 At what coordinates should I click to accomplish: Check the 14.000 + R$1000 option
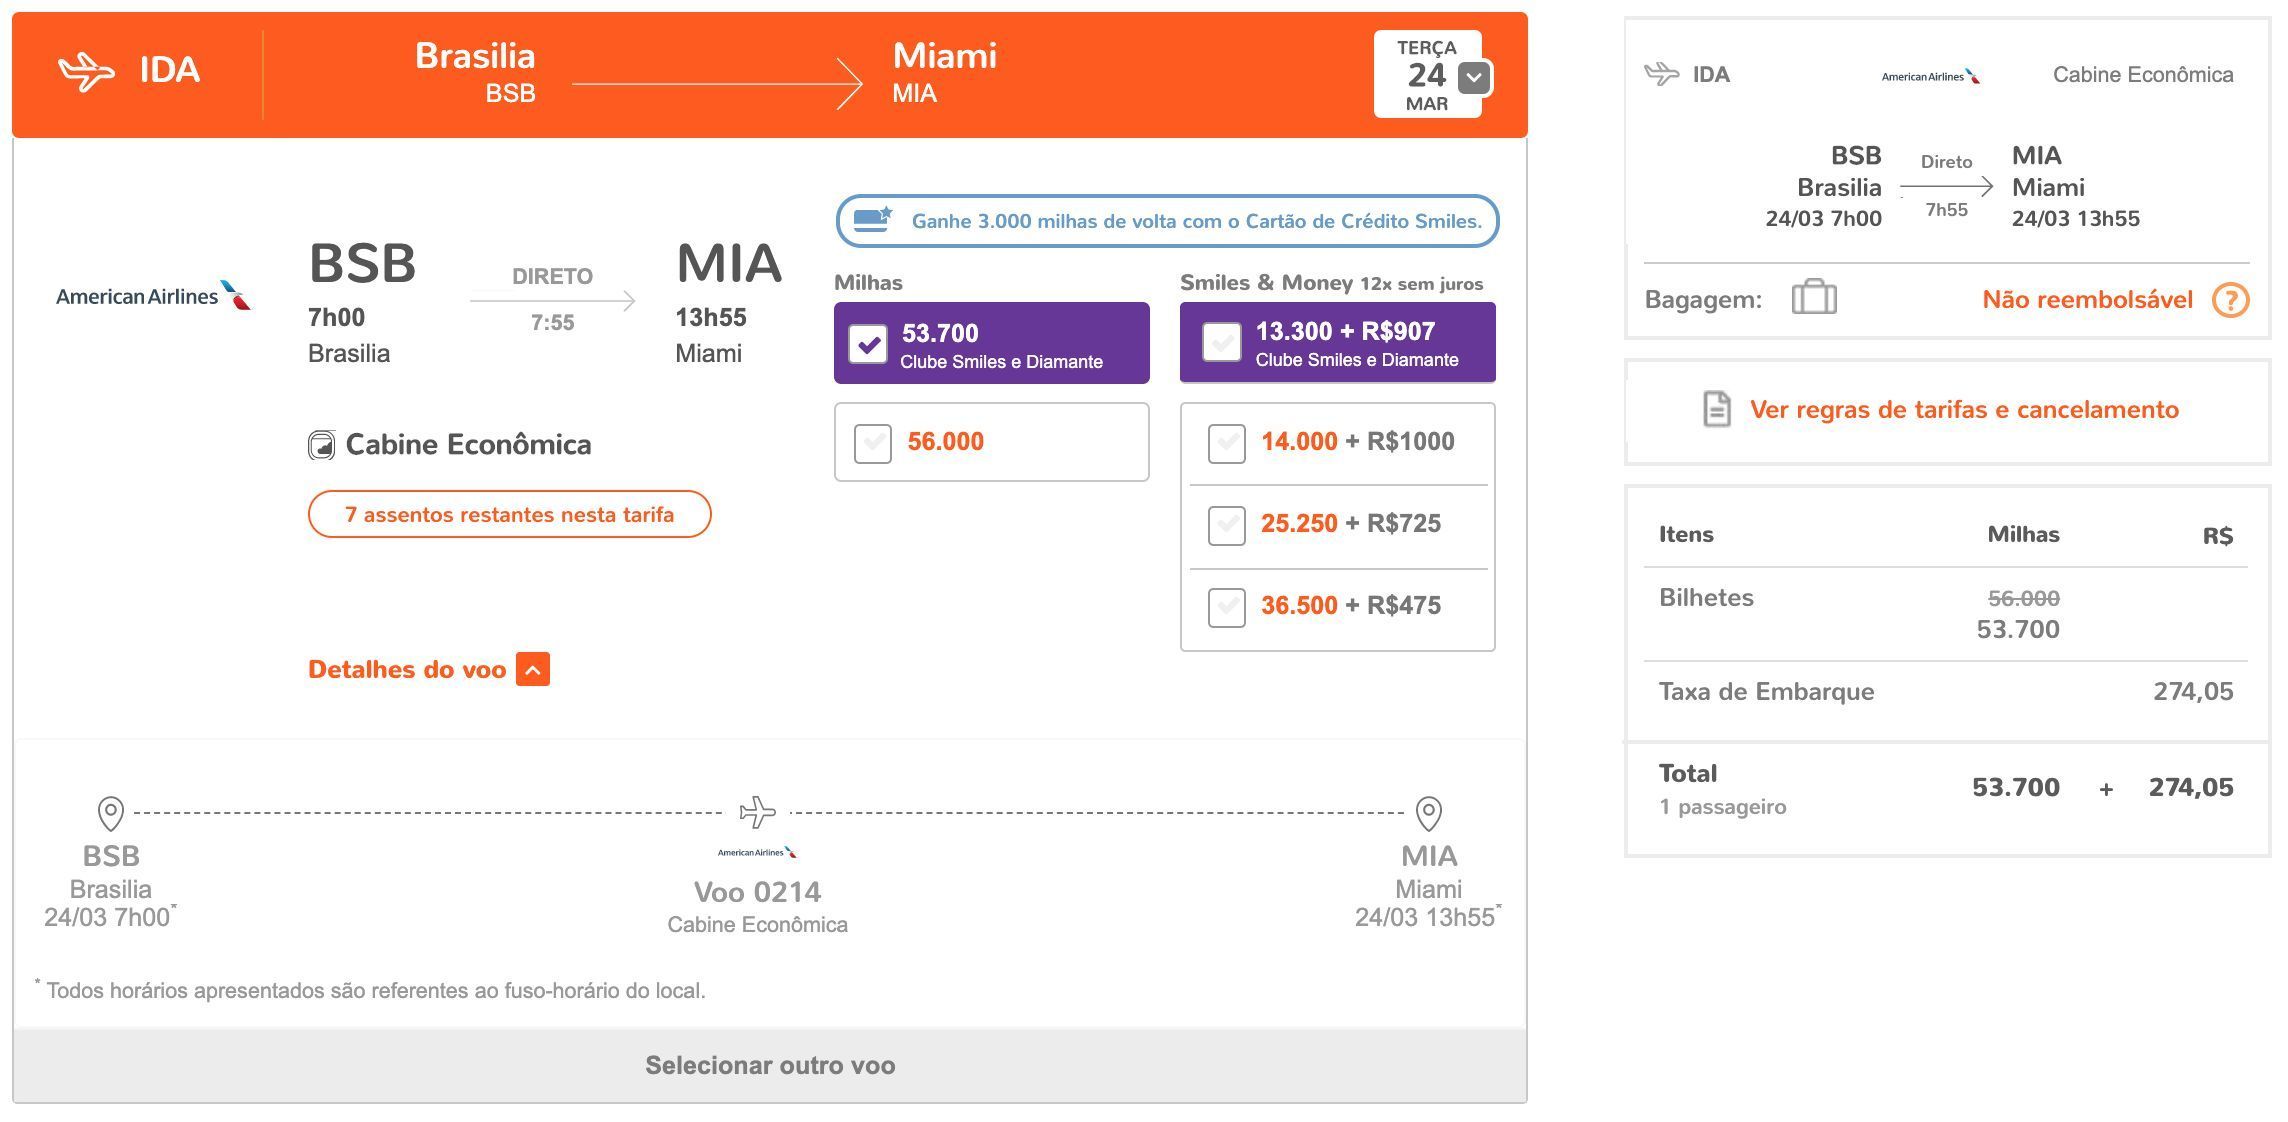tap(1226, 442)
